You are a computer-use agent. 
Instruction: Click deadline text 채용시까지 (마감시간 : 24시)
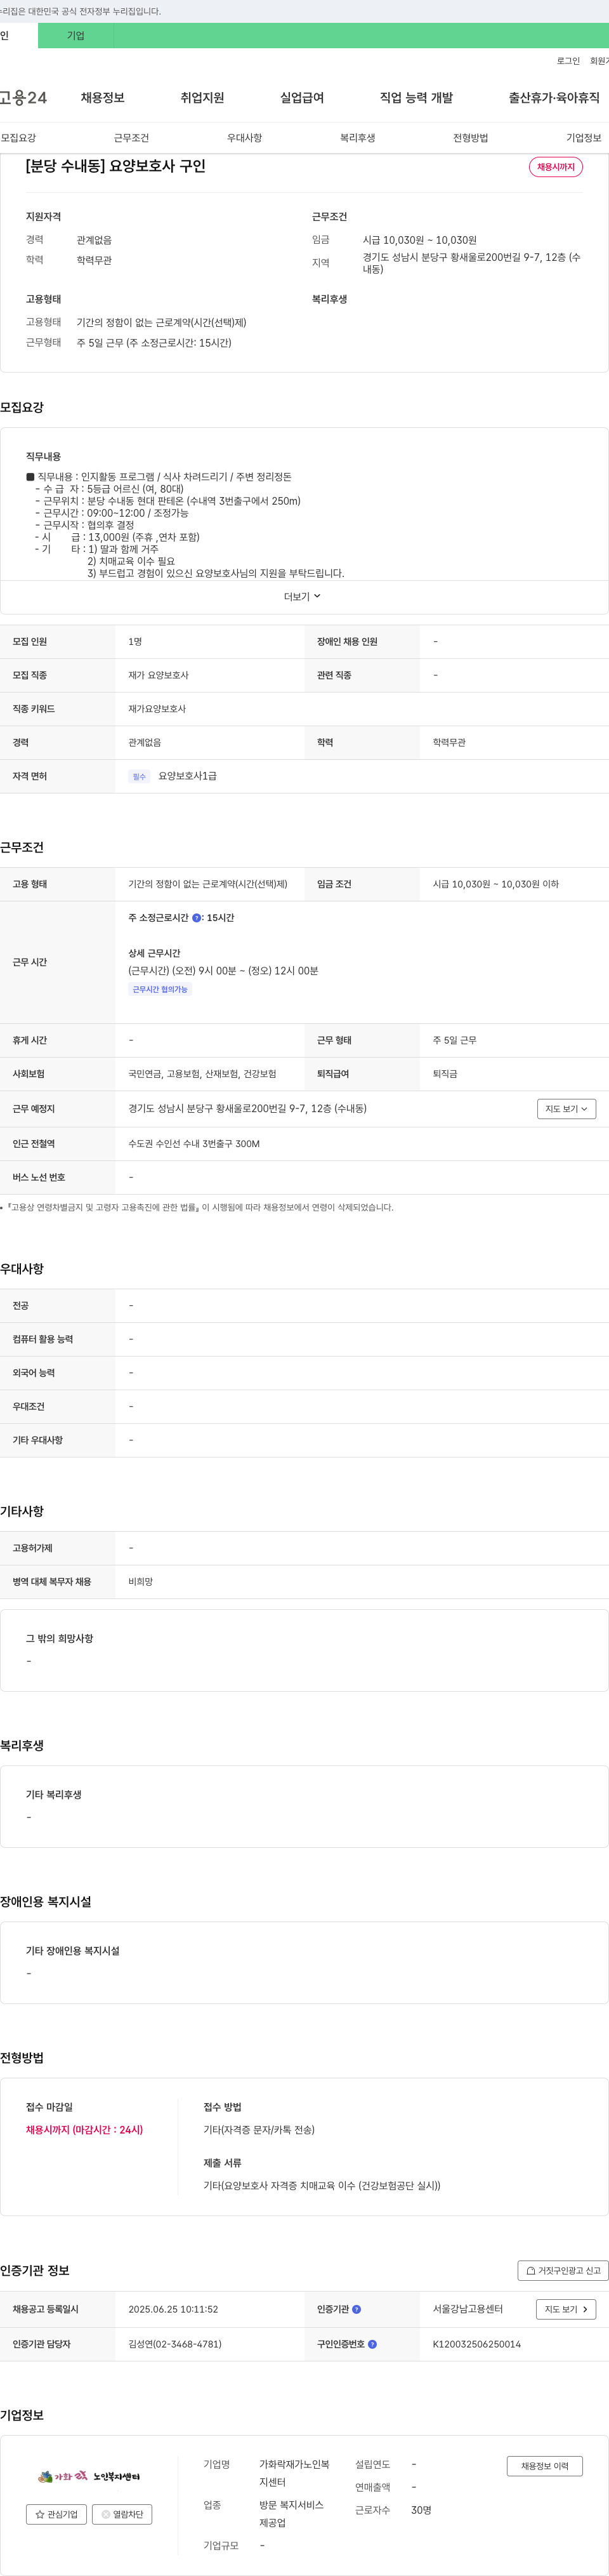pos(84,2130)
